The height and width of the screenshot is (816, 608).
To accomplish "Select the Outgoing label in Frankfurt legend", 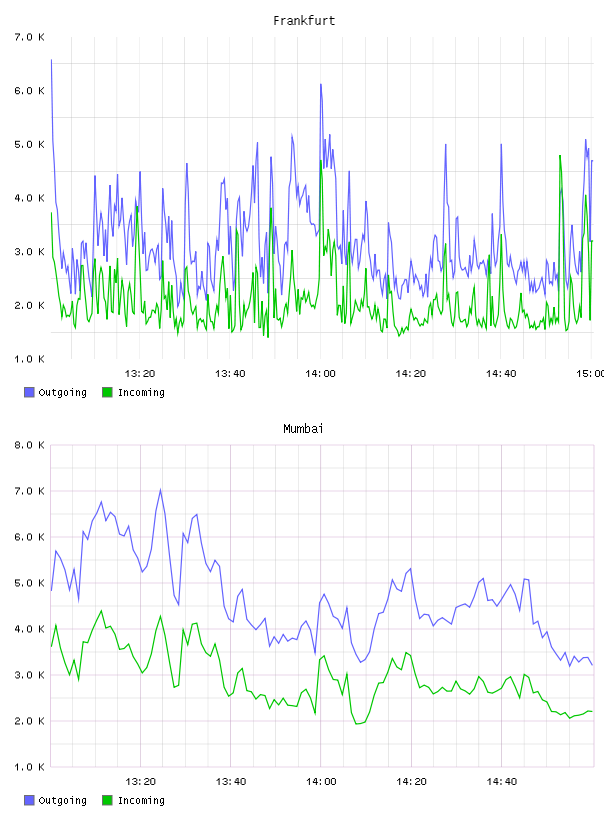I will click(62, 393).
